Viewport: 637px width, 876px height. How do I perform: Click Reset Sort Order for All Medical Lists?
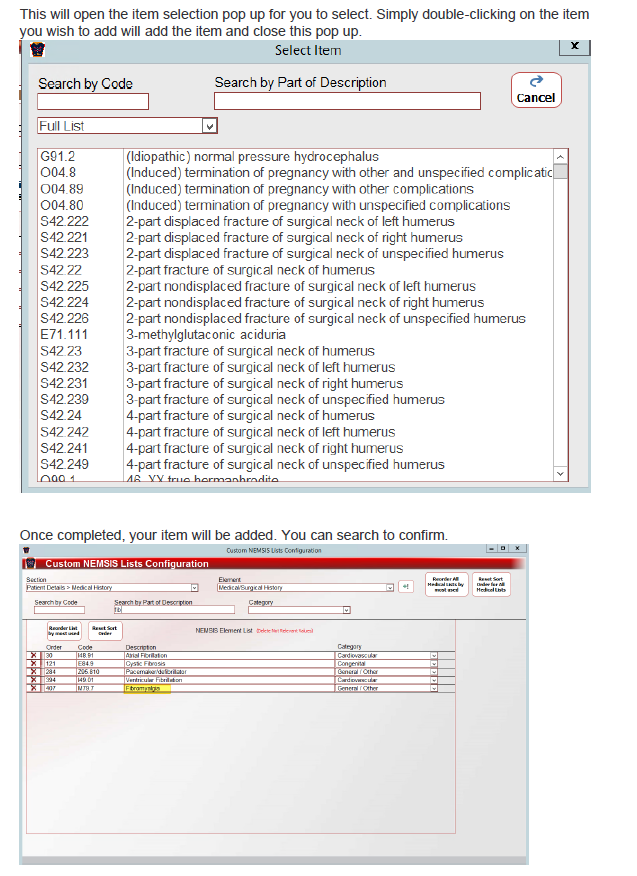point(491,584)
